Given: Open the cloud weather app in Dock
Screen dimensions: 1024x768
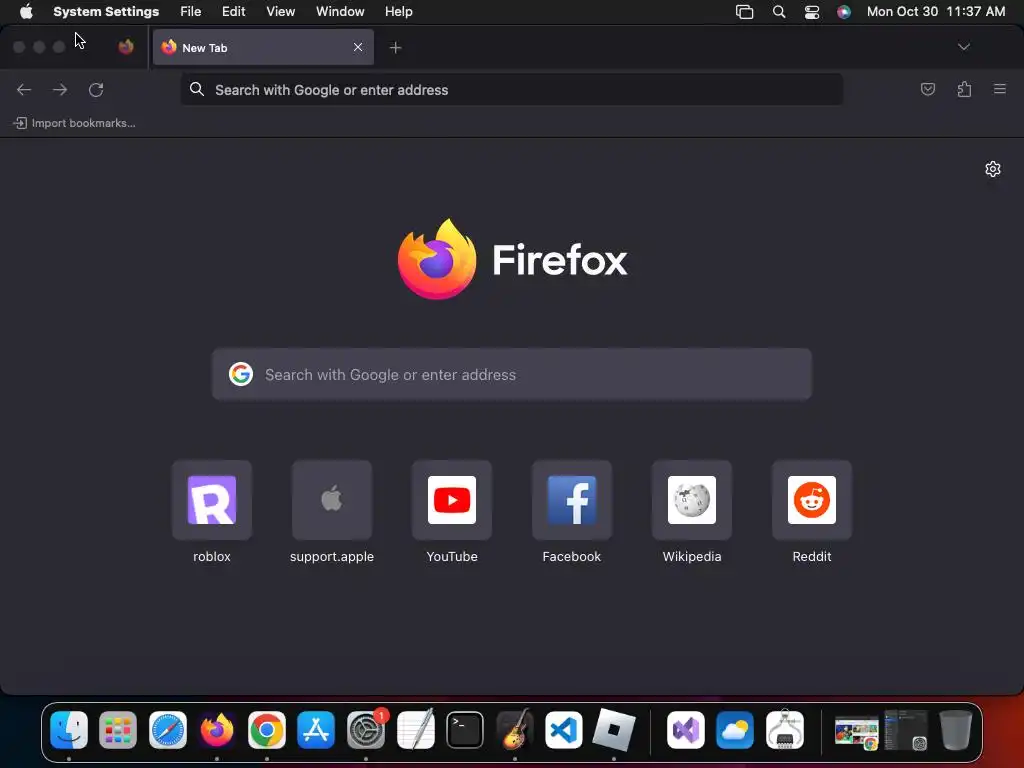Looking at the screenshot, I should [x=735, y=729].
